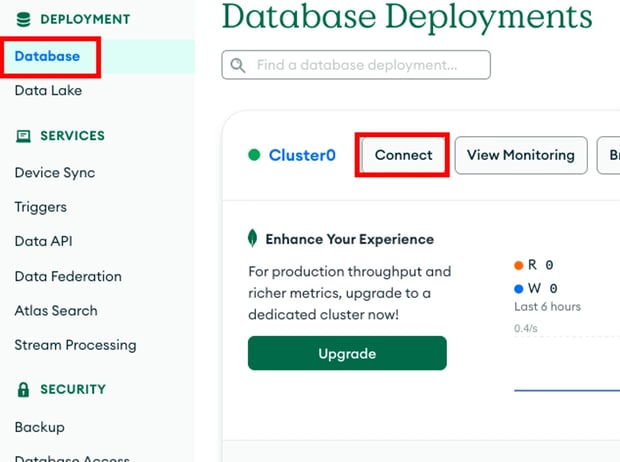This screenshot has height=462, width=620.
Task: Open Stream Processing service
Action: click(76, 345)
